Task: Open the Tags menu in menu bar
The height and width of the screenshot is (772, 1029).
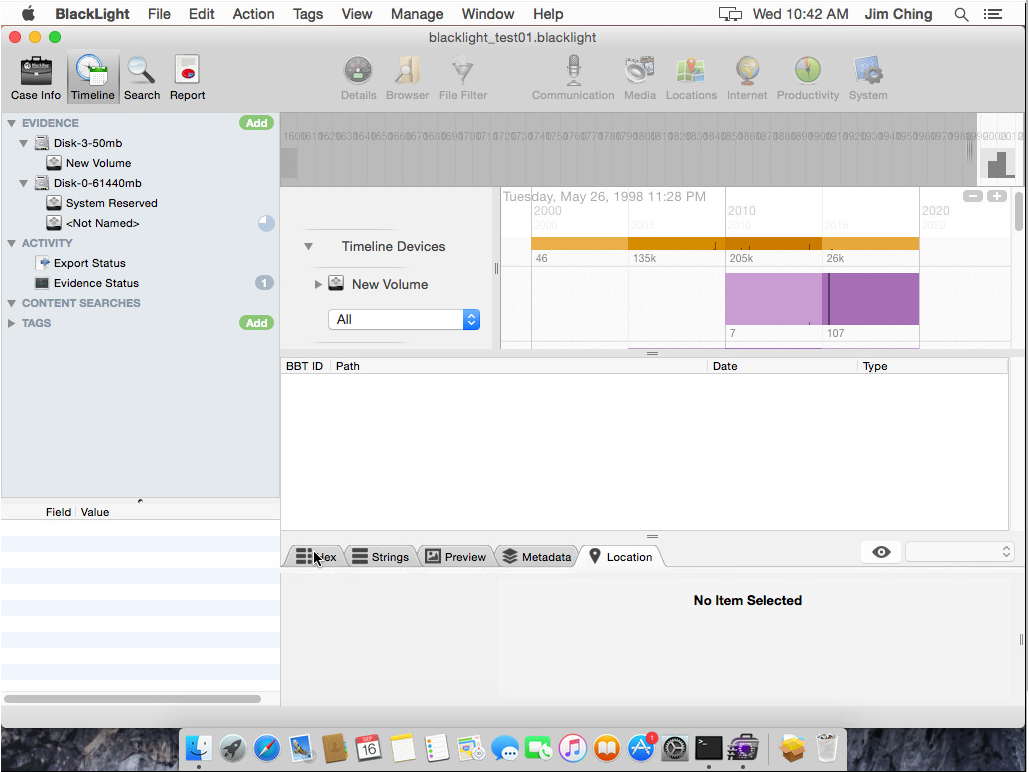Action: (308, 14)
